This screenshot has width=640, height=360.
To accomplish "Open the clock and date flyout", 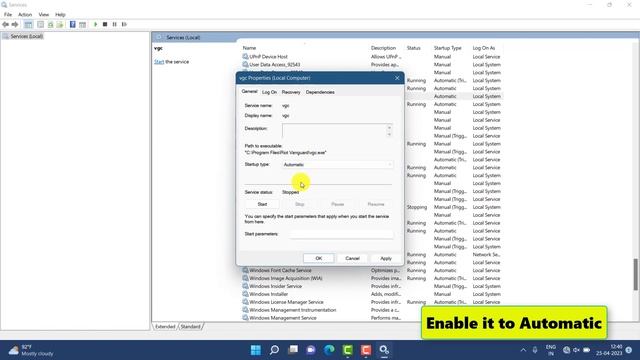I will (x=609, y=350).
